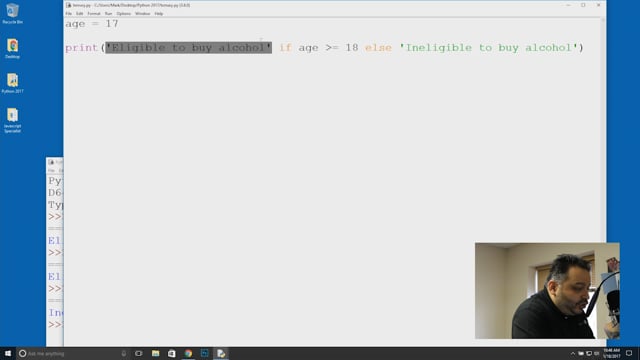Screen dimensions: 640x360
Task: Minimize the IDLE editor window
Action: point(568,5)
